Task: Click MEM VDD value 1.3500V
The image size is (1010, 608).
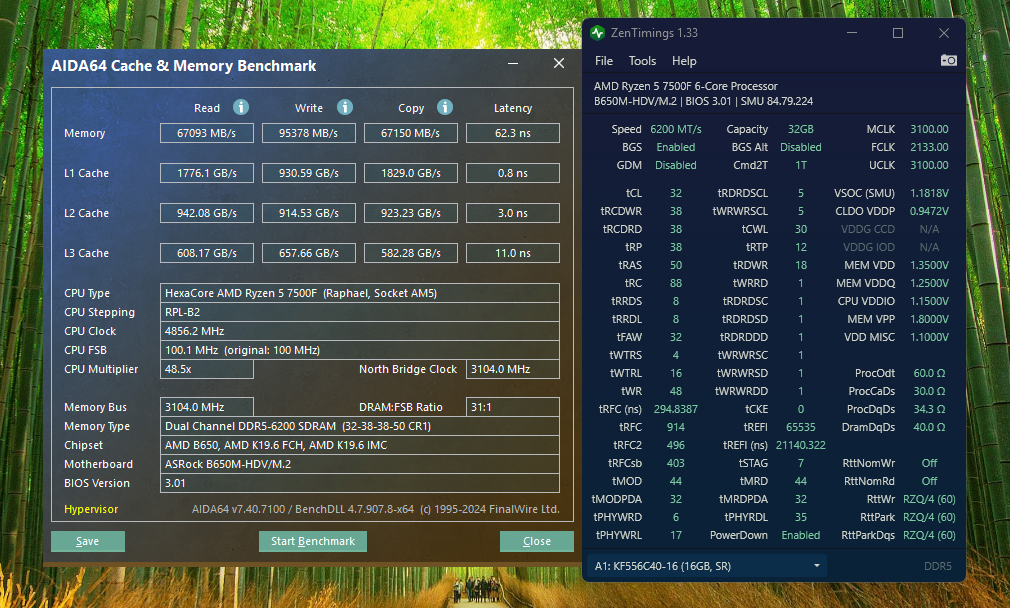Action: pyautogui.click(x=929, y=265)
